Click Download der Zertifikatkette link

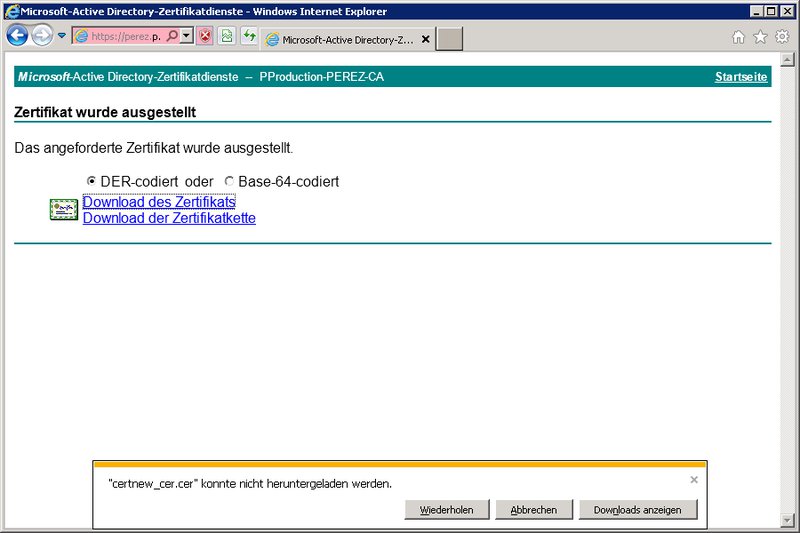coord(169,218)
